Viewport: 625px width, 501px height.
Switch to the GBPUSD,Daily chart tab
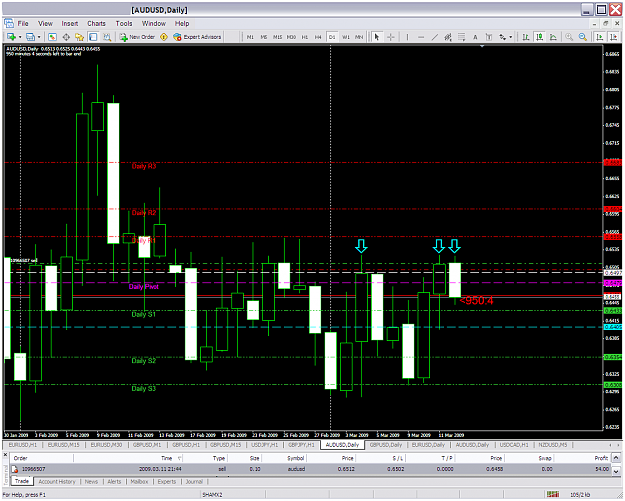click(x=386, y=445)
